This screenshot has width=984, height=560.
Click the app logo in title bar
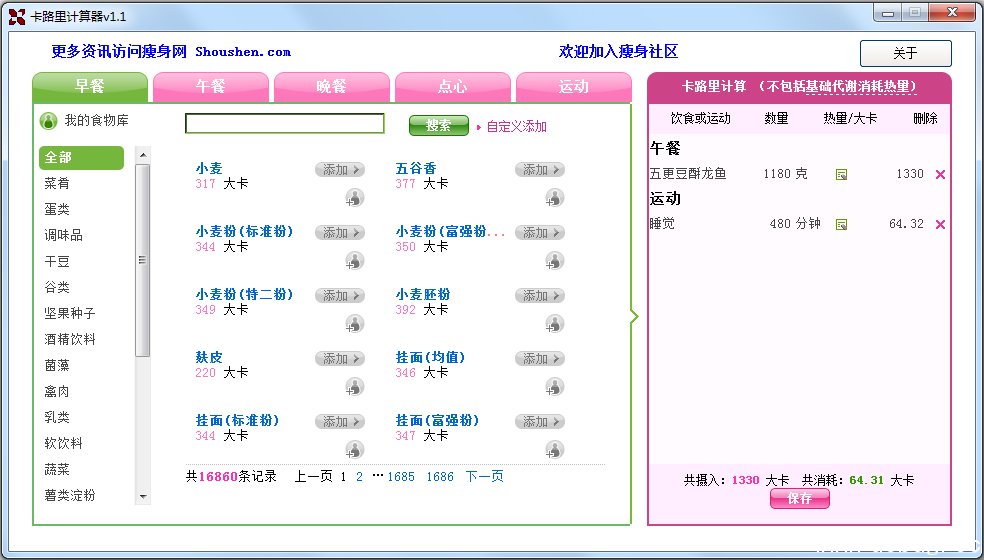coord(17,17)
